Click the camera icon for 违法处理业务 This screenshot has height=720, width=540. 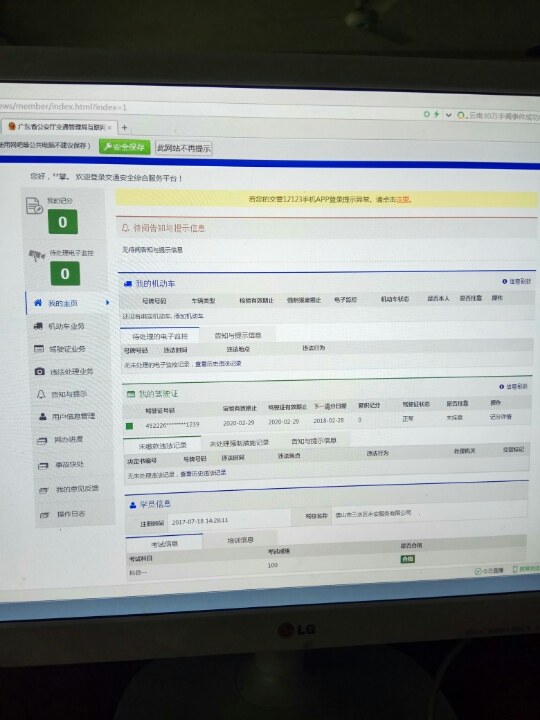[x=40, y=371]
